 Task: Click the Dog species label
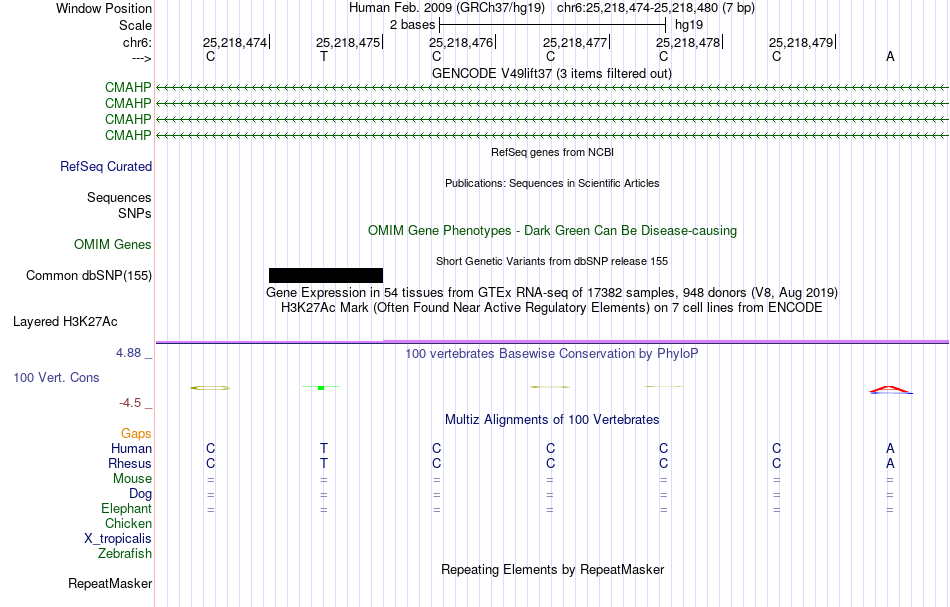point(140,494)
